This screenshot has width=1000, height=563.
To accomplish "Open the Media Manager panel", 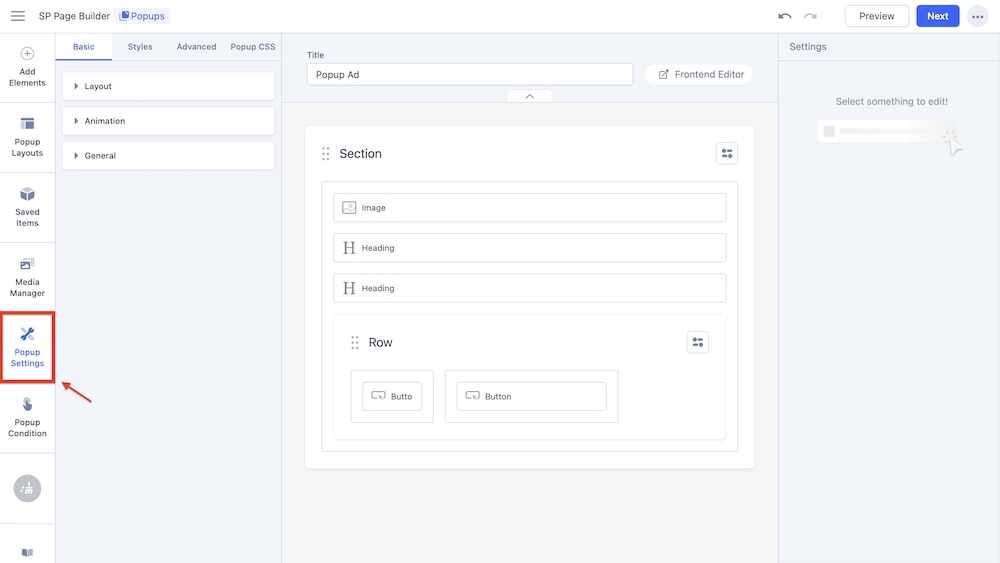I will pos(27,277).
